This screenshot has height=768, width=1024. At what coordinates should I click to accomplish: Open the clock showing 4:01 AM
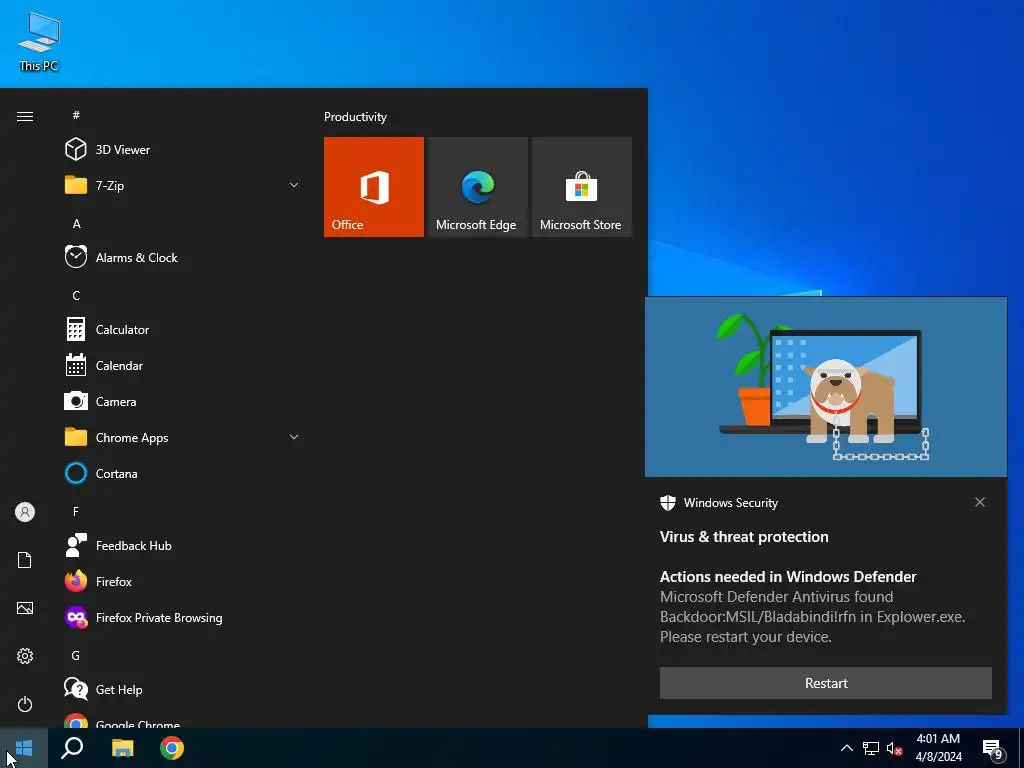pyautogui.click(x=938, y=748)
